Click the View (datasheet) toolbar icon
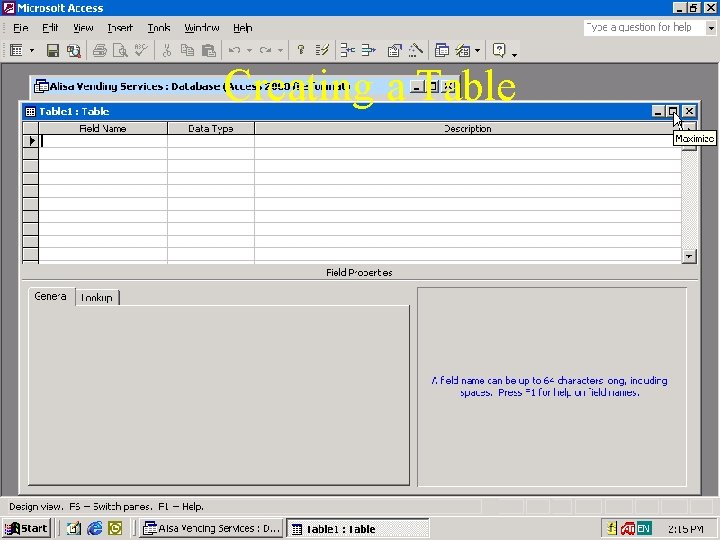Image resolution: width=720 pixels, height=540 pixels. click(16, 51)
